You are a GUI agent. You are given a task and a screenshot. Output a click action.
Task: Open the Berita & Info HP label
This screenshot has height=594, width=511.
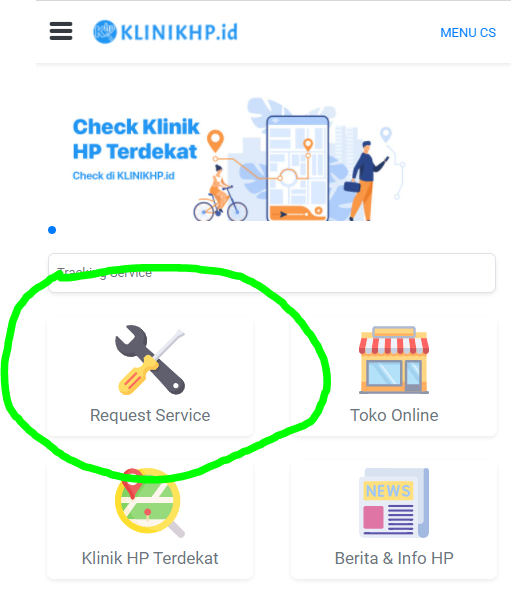[x=394, y=558]
